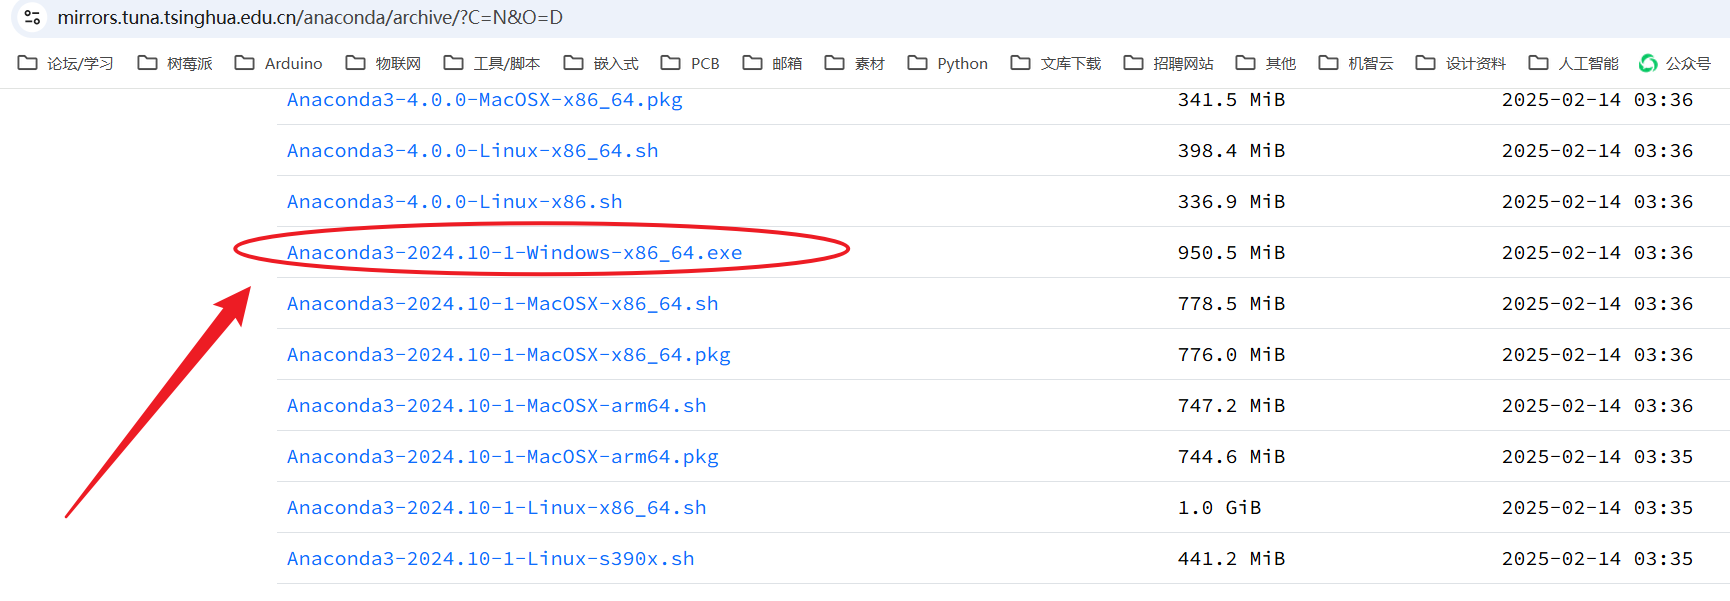Viewport: 1730px width, 601px height.
Task: Click the date of the MacOSX-arm64.pkg row
Action: click(x=1598, y=457)
